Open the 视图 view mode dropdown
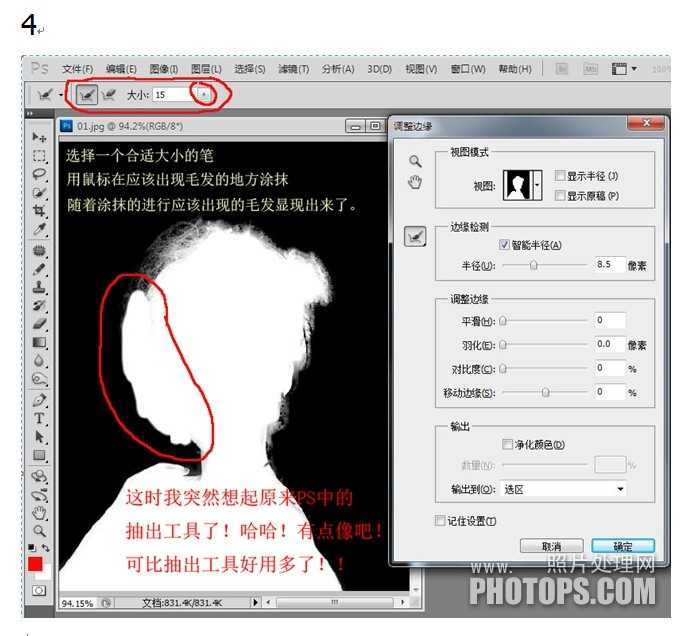 (537, 185)
